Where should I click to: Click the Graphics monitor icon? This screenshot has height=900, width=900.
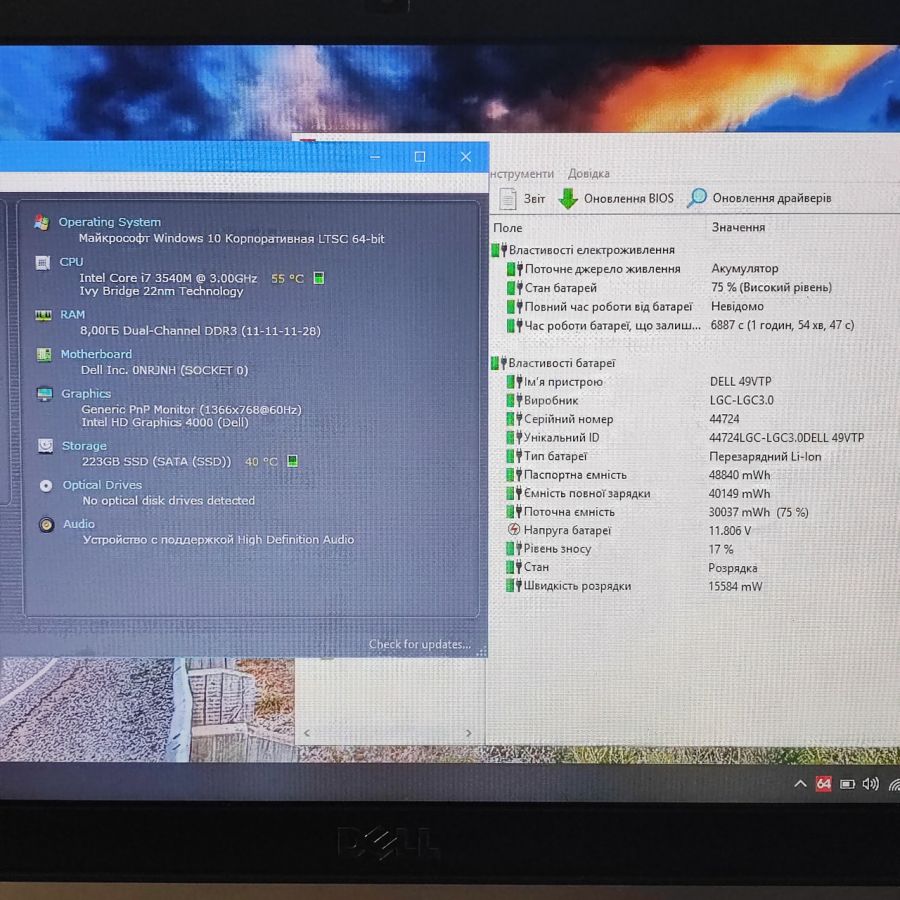coord(45,394)
